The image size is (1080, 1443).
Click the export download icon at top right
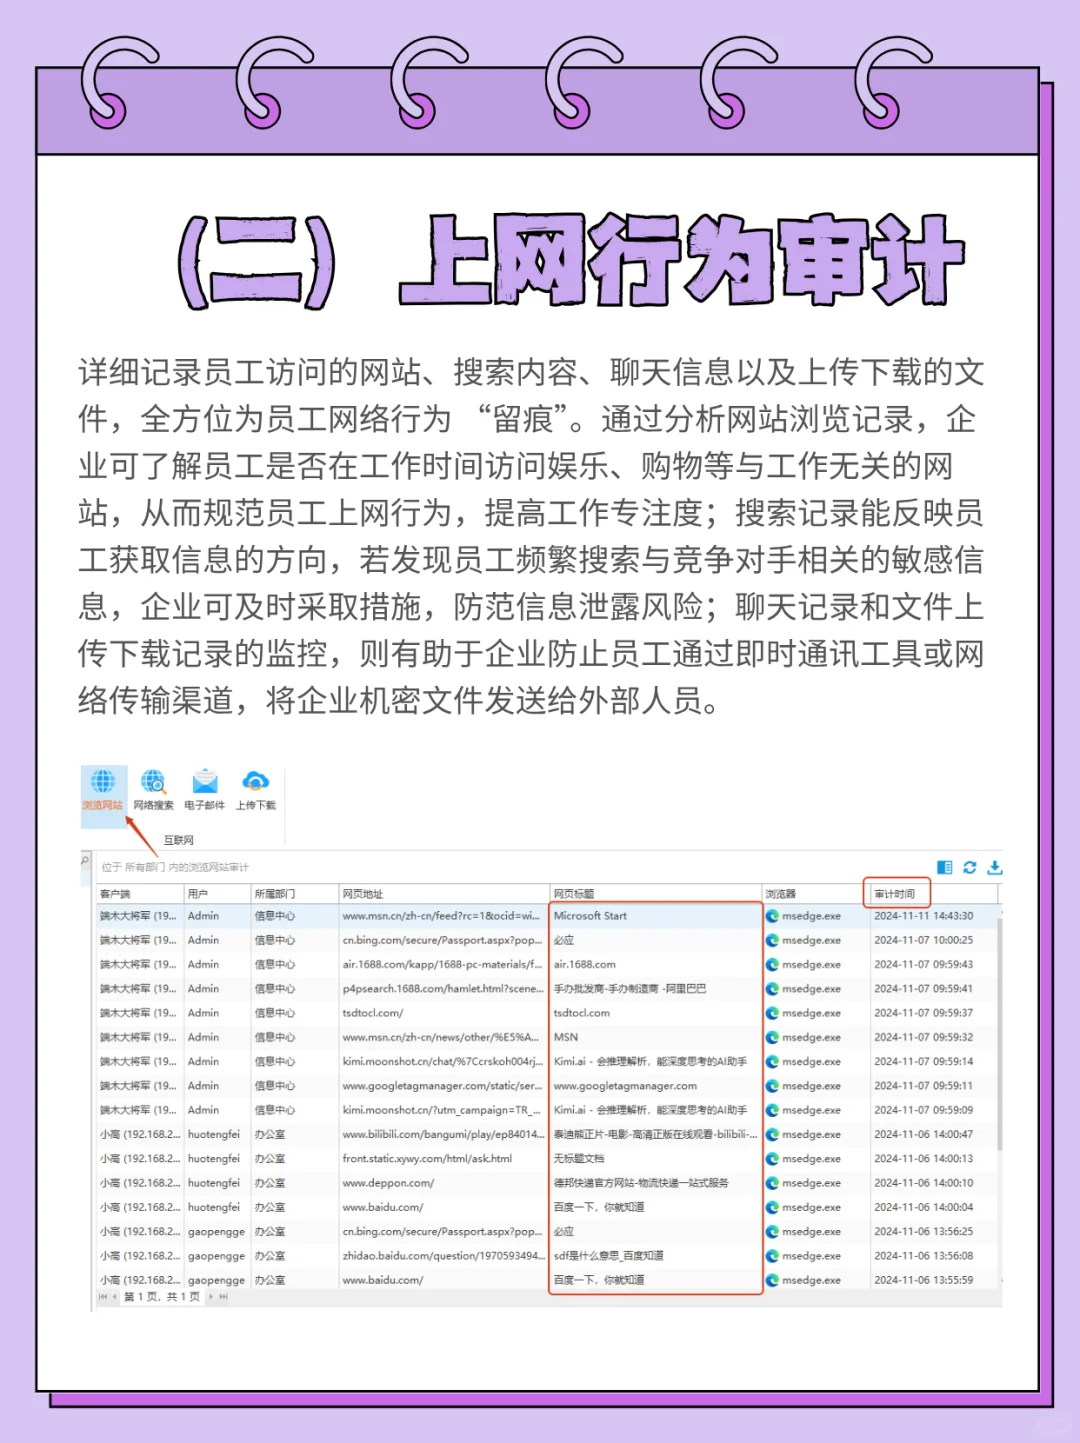click(993, 867)
